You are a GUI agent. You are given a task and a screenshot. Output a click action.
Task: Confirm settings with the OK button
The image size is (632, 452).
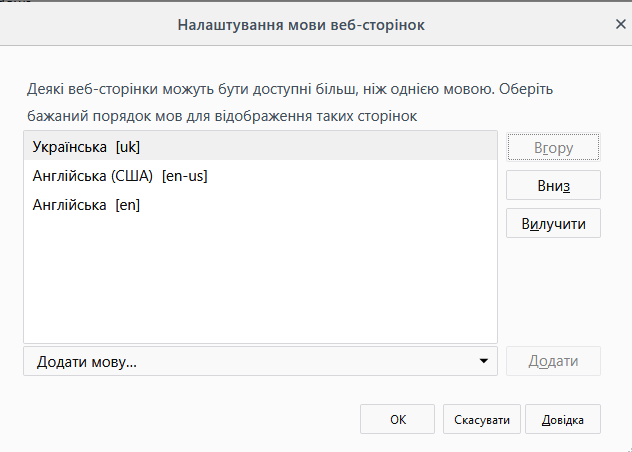click(x=397, y=419)
